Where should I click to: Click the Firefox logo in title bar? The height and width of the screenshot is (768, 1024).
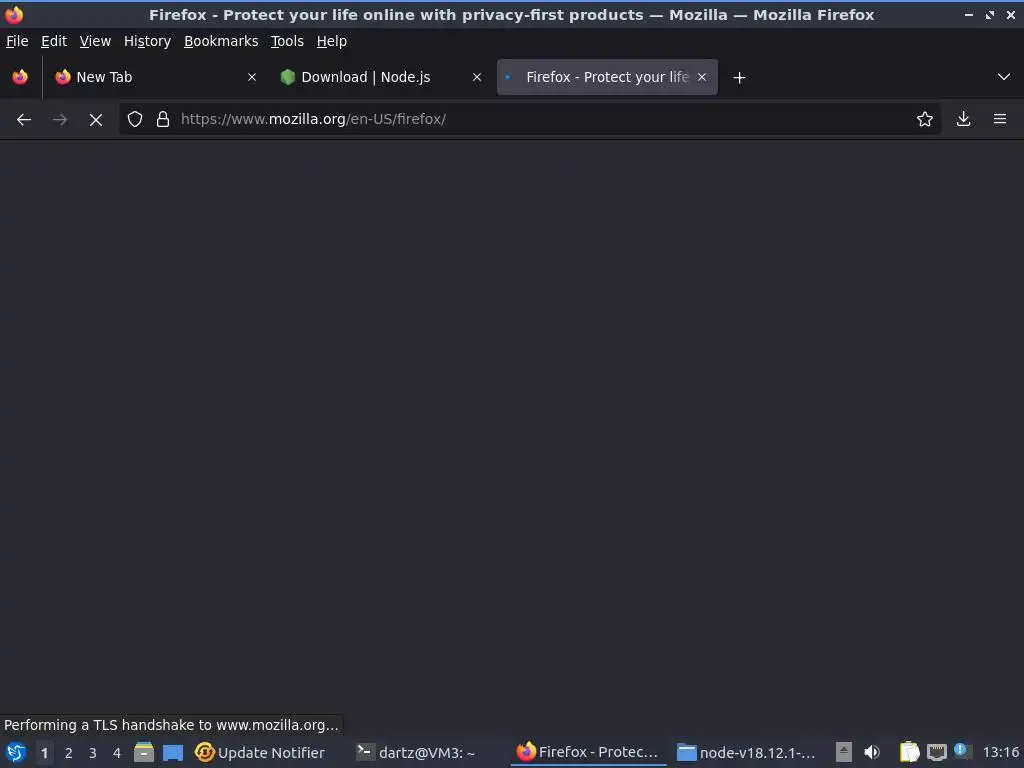point(14,14)
